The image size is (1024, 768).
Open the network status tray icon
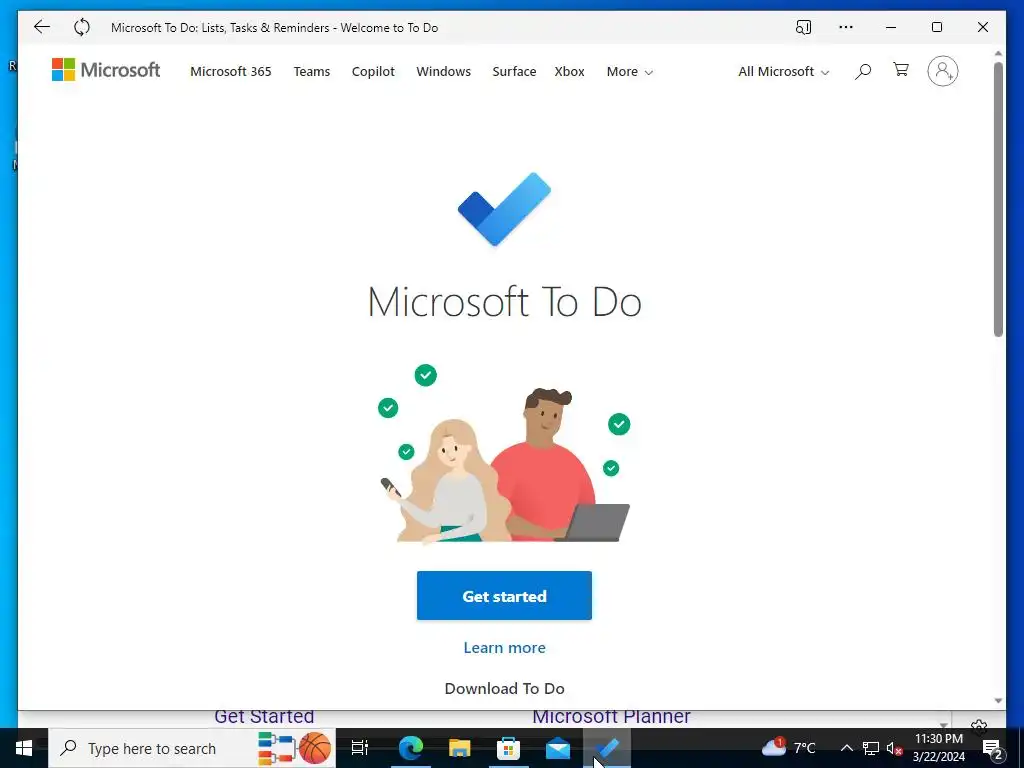click(871, 748)
